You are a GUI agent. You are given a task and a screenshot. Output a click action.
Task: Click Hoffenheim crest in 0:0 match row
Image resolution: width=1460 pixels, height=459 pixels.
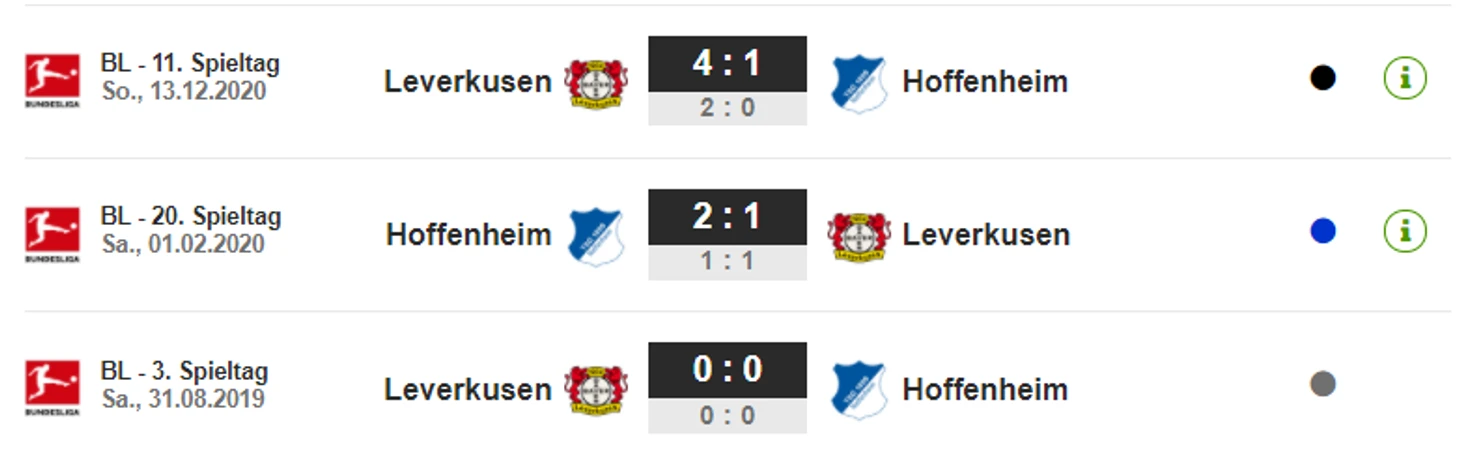pos(858,389)
